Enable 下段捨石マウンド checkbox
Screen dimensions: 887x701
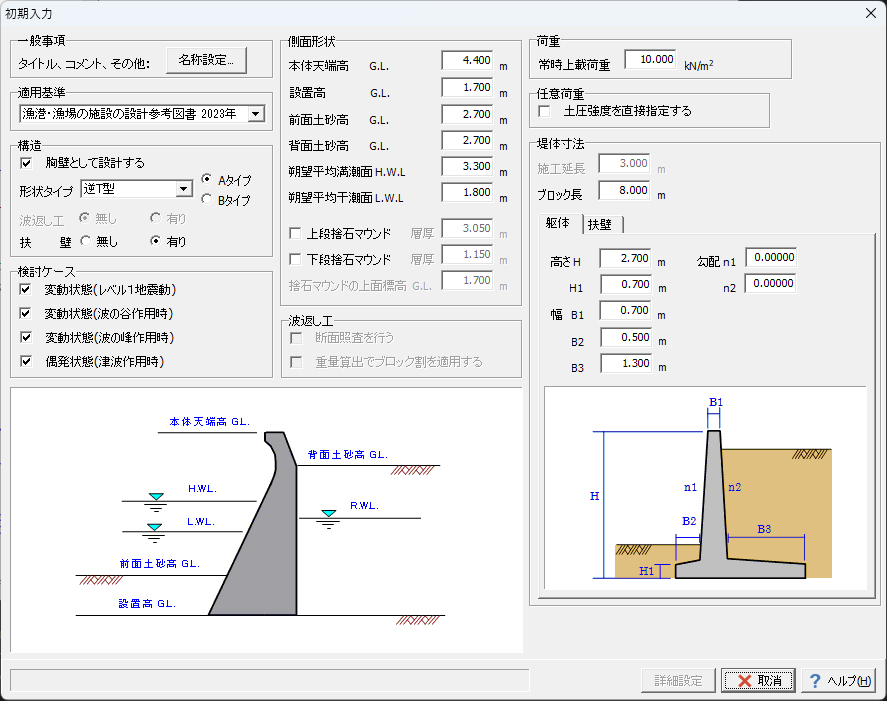tap(295, 259)
